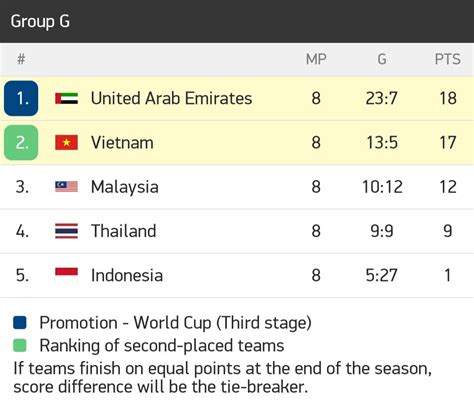This screenshot has width=474, height=407.
Task: Open the United Arab Emirates team name
Action: tap(171, 98)
